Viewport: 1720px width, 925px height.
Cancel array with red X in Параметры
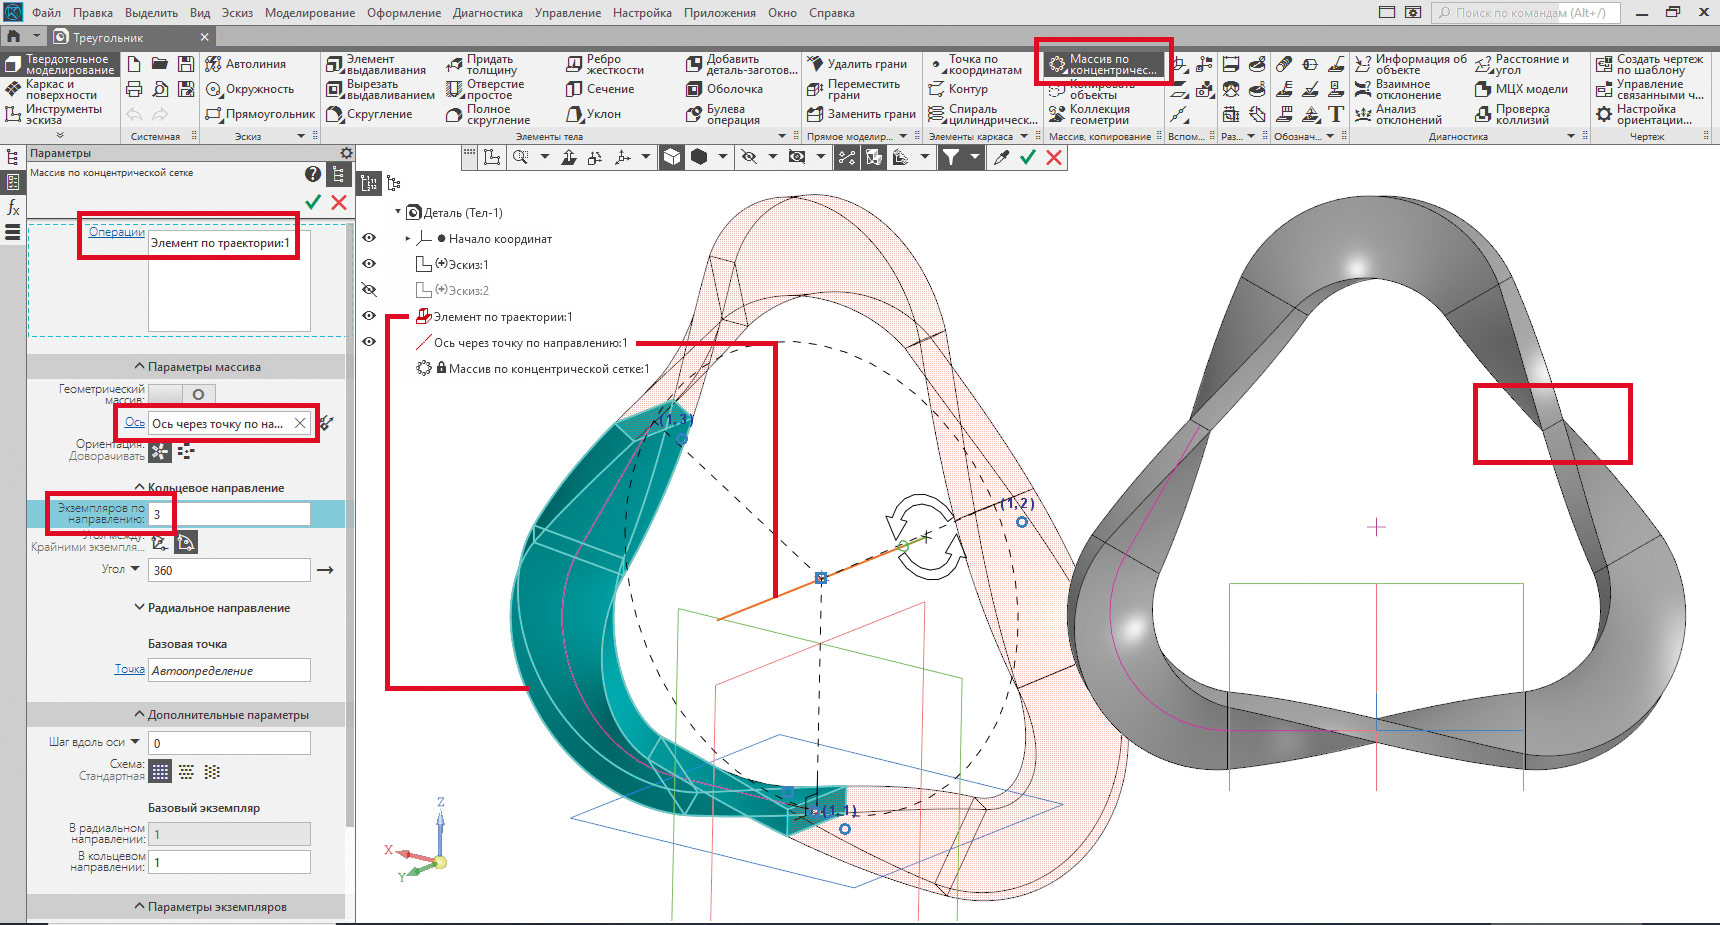click(339, 202)
